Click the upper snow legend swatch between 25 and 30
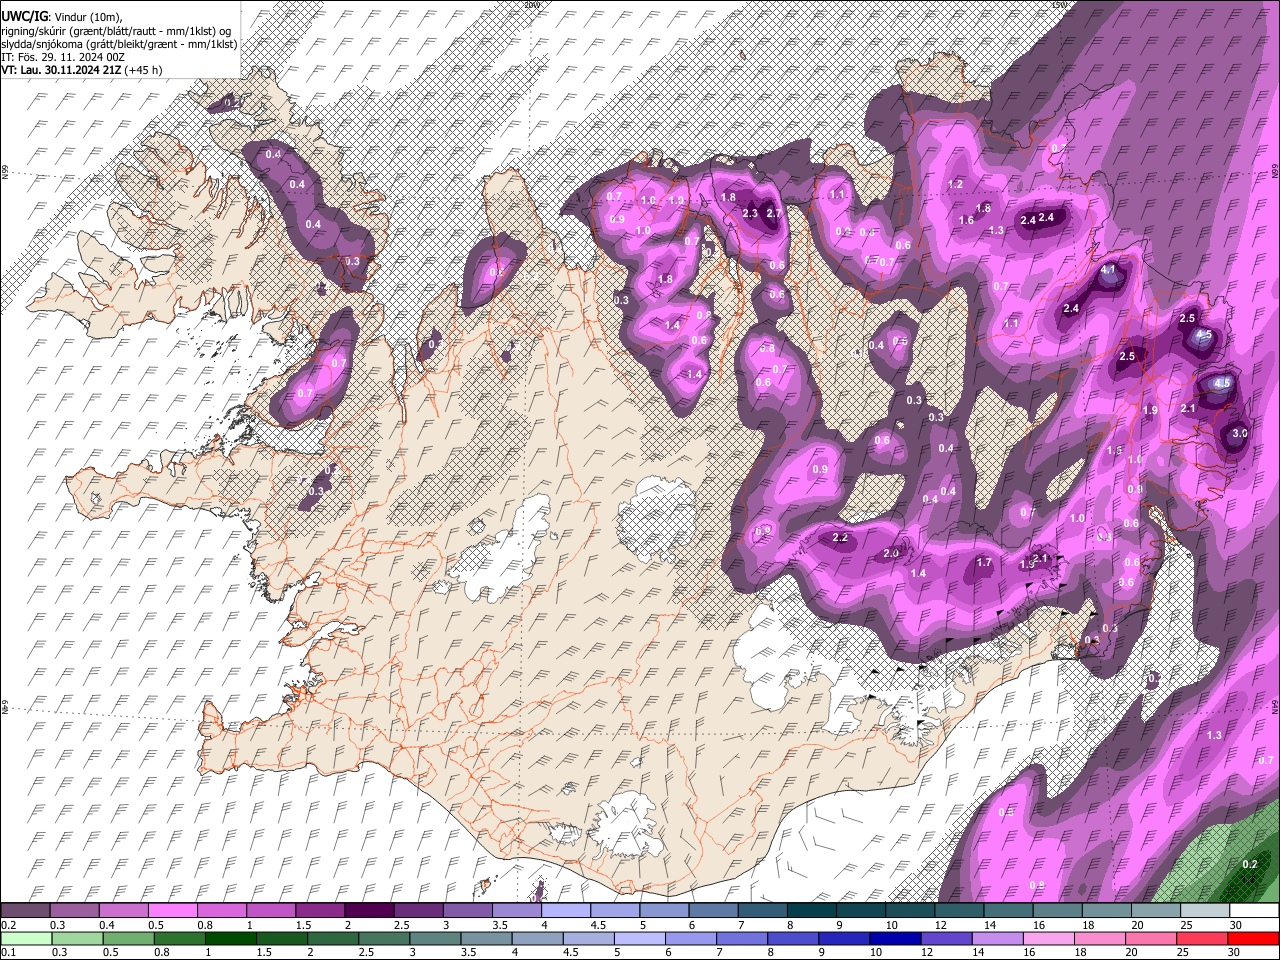 pos(1206,911)
